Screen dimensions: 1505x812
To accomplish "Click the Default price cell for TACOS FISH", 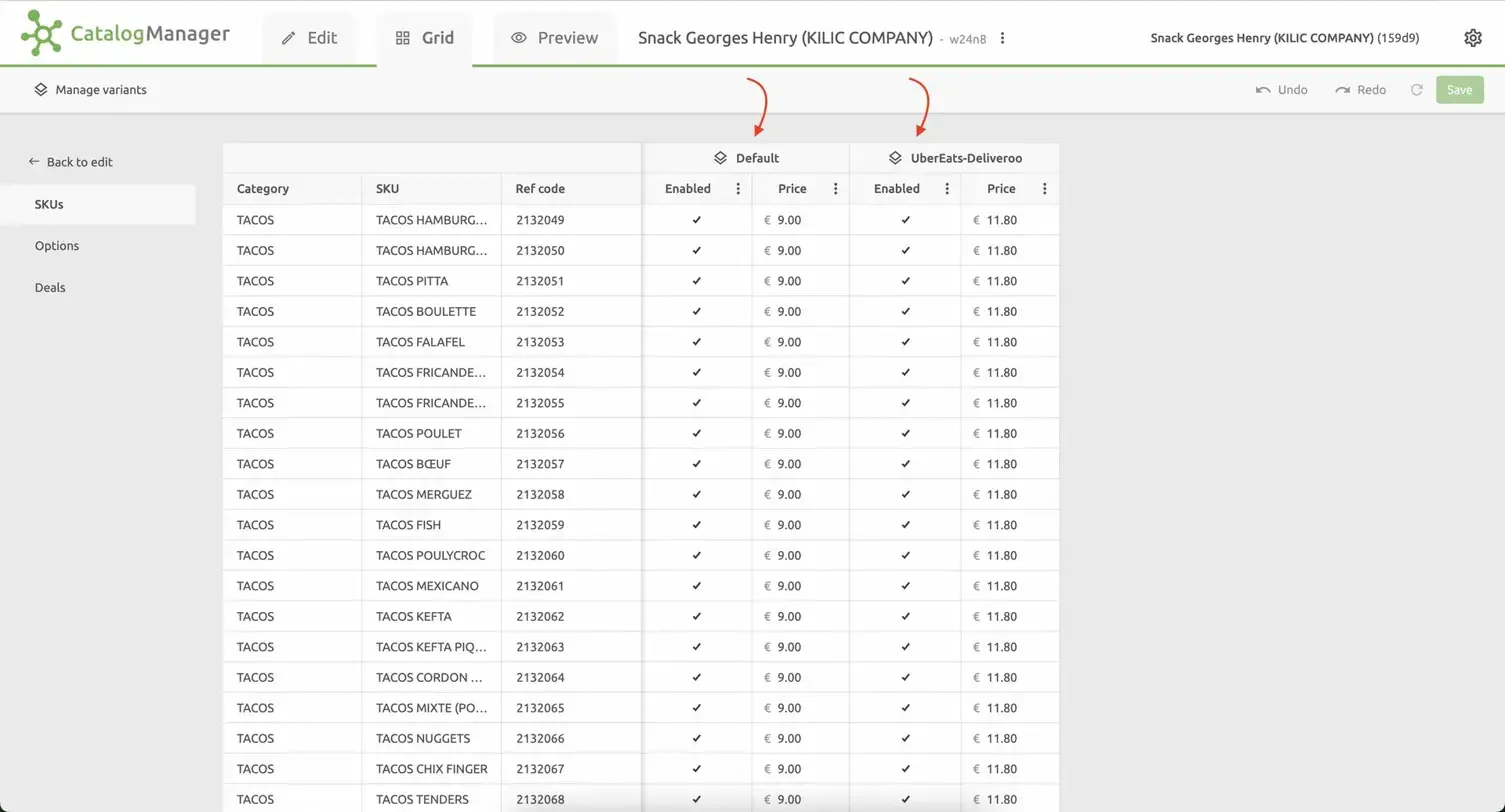I will click(790, 525).
